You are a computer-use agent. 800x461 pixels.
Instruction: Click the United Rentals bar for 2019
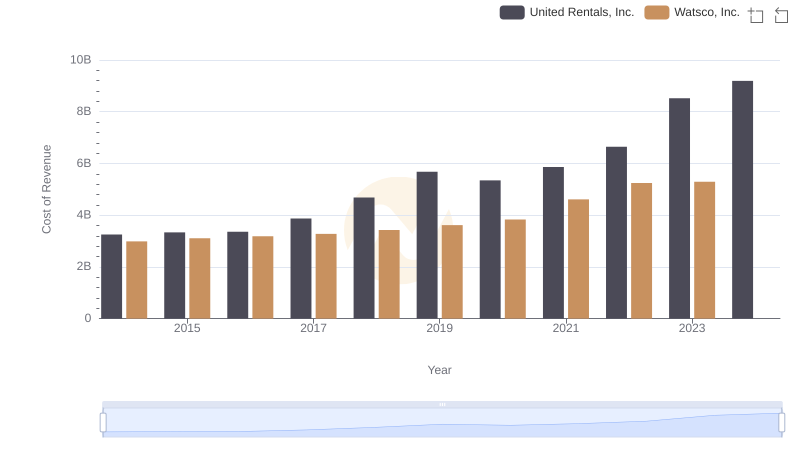click(427, 245)
